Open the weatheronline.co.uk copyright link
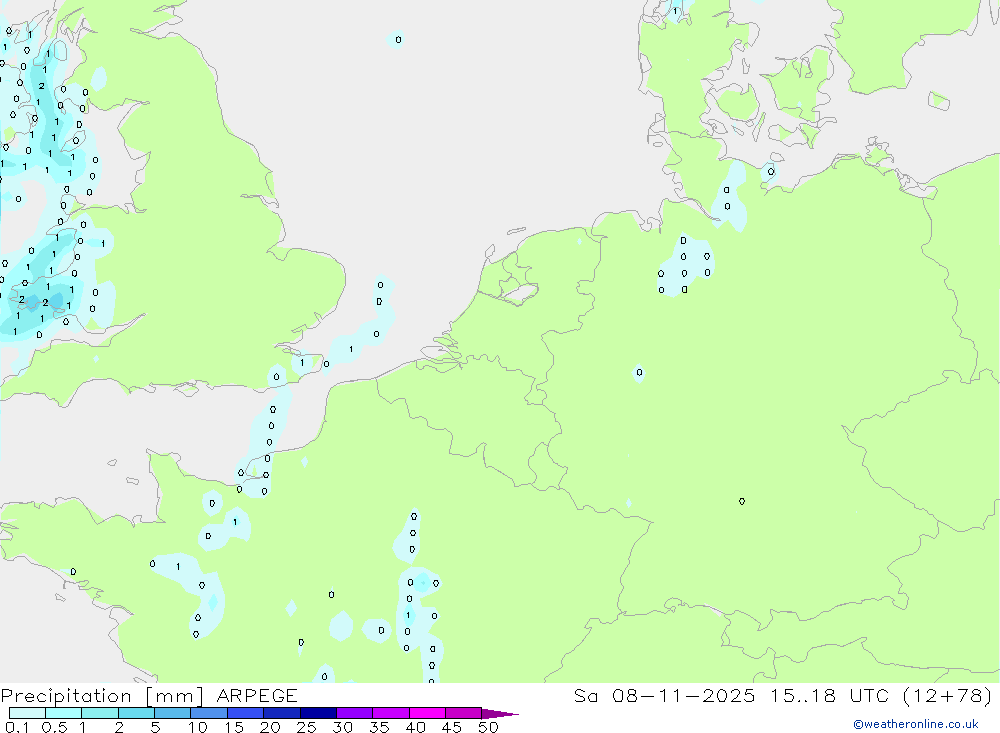Viewport: 1000px width, 733px height. pos(916,724)
